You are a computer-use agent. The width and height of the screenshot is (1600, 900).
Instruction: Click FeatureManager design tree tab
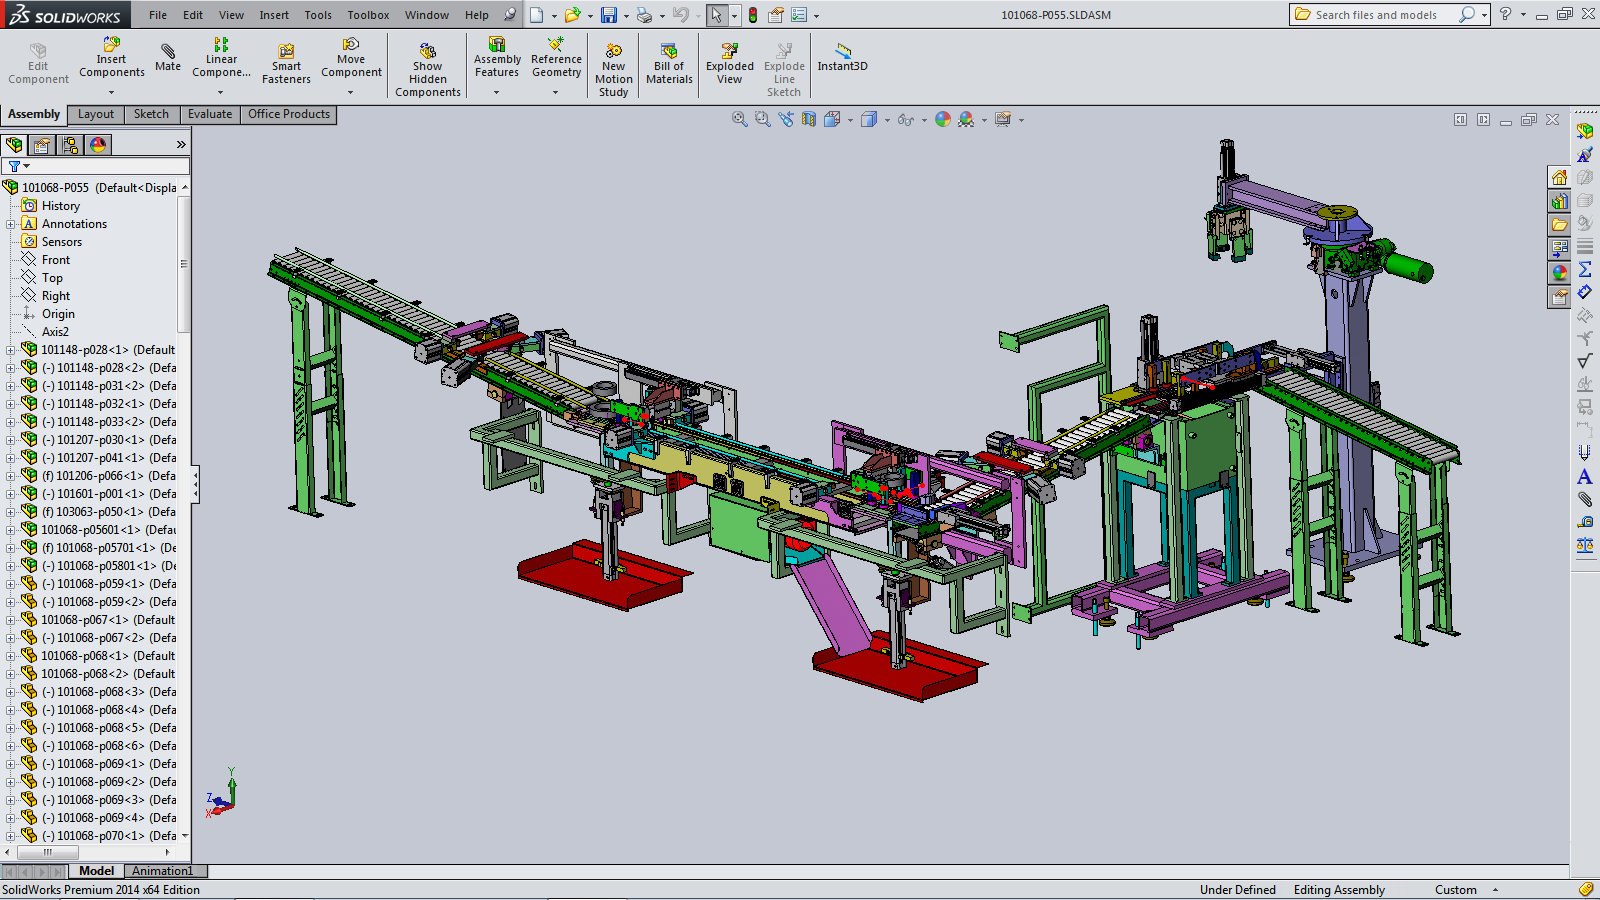click(x=15, y=145)
